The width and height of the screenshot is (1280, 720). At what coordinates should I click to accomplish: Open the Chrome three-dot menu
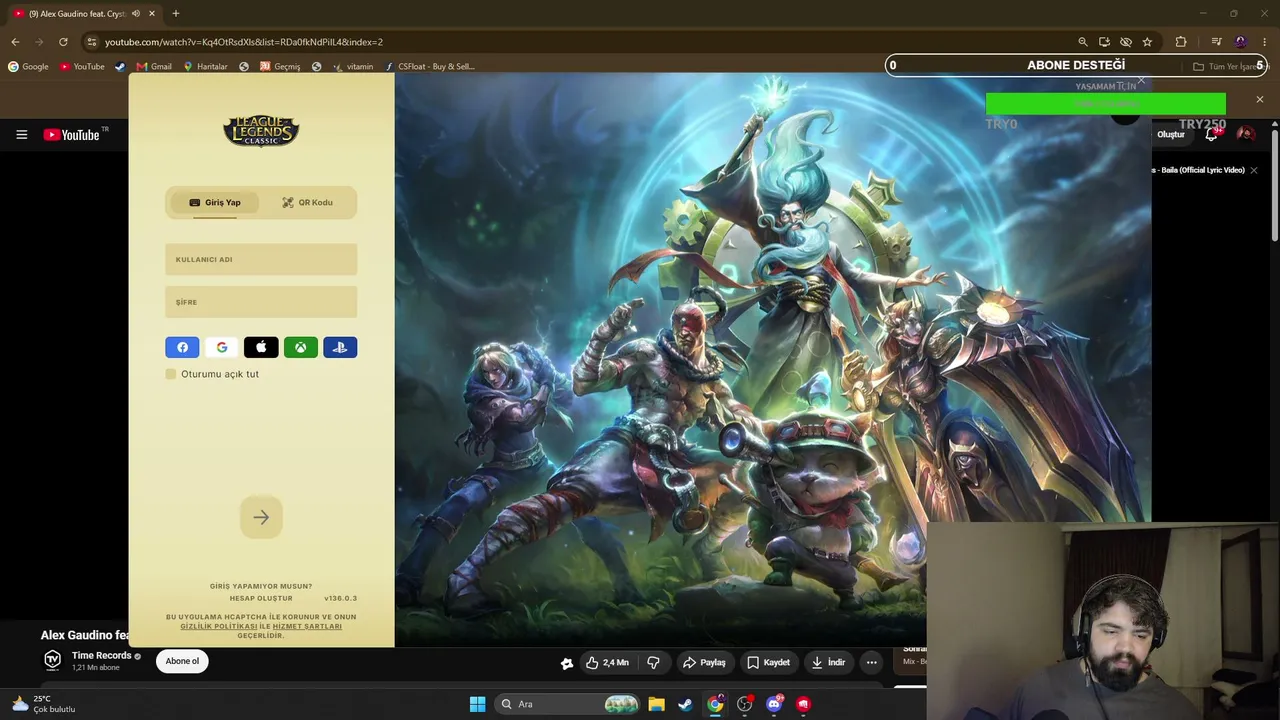1265,42
